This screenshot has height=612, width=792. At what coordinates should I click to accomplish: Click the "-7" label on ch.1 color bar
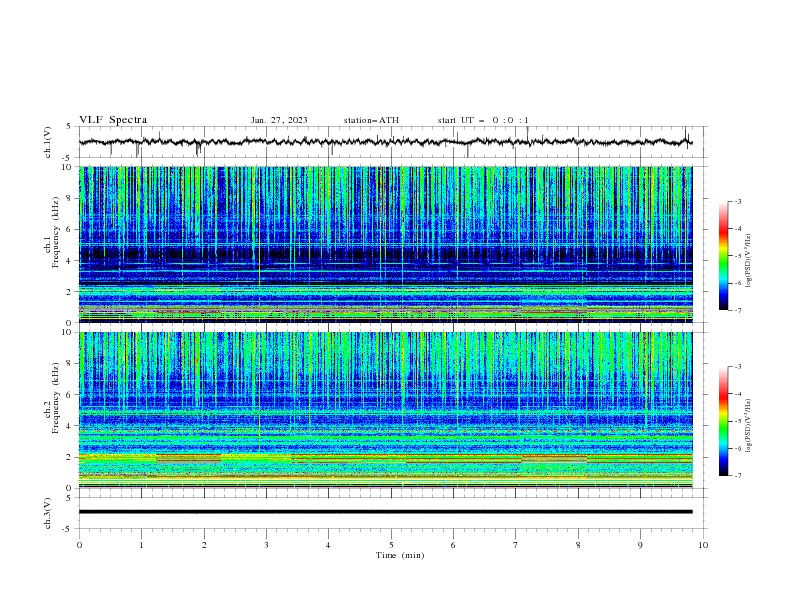click(x=737, y=310)
